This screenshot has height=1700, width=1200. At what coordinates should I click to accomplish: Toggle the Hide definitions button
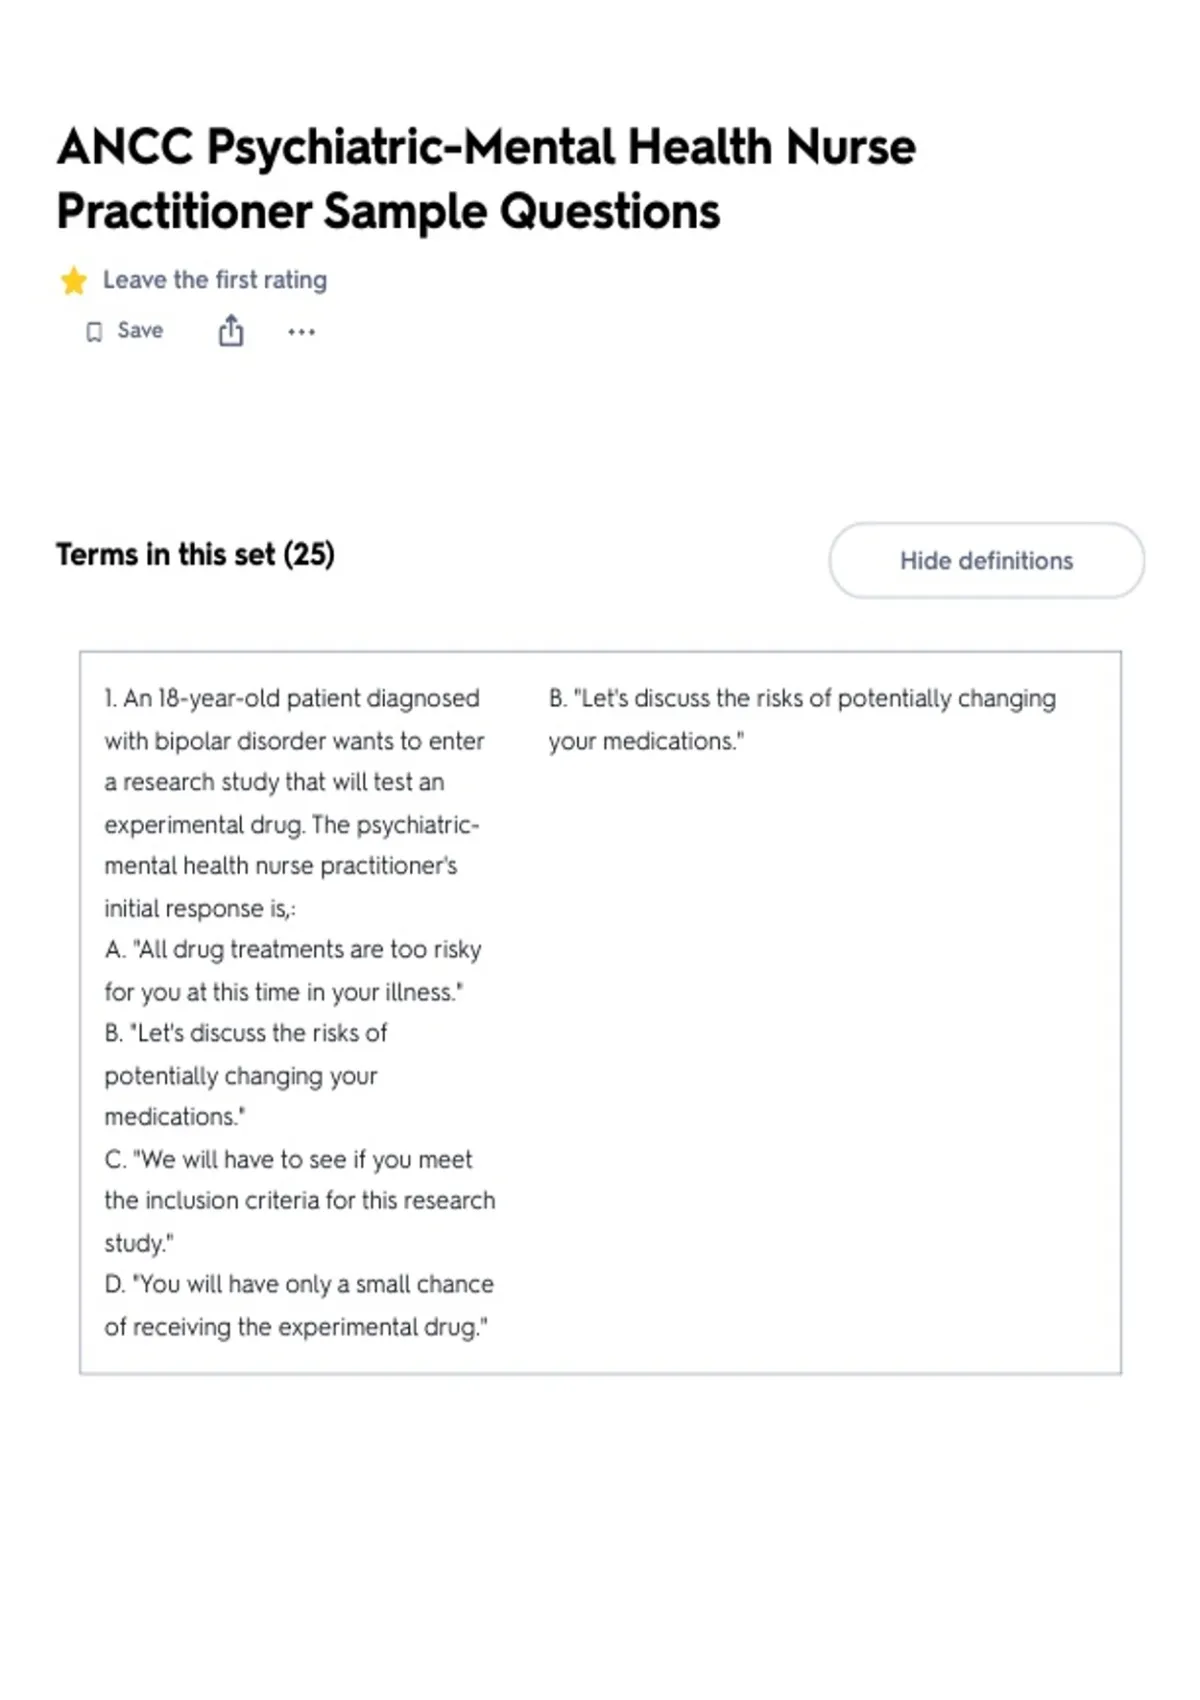986,560
